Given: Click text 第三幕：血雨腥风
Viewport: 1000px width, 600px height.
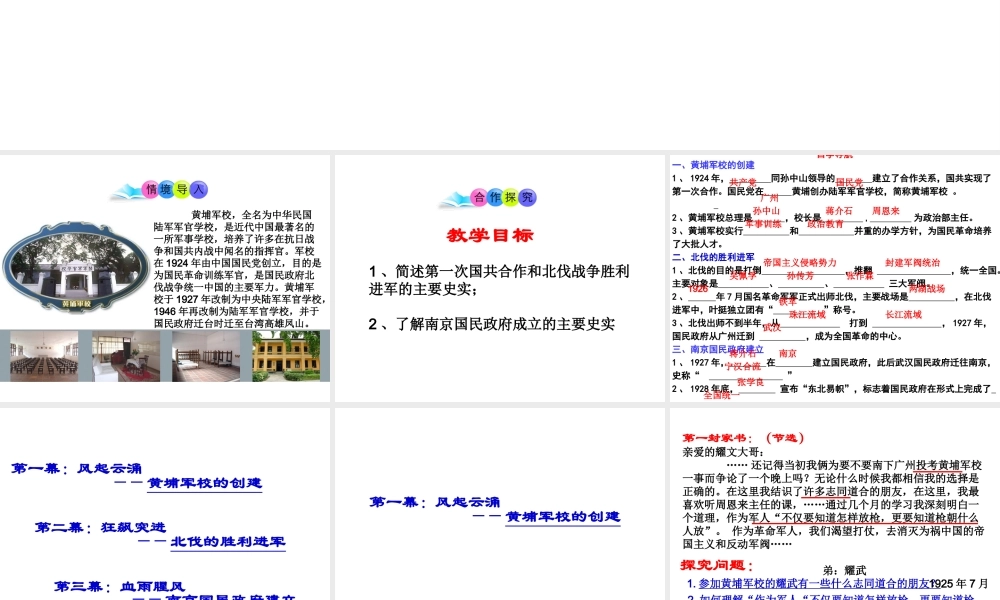Looking at the screenshot, I should pyautogui.click(x=120, y=586).
